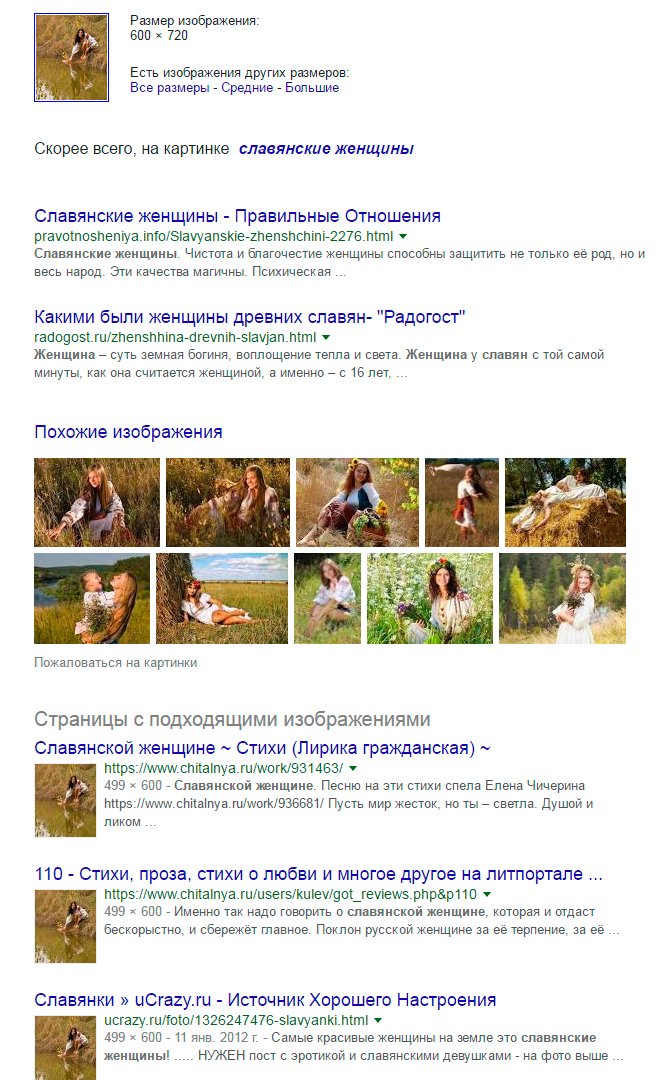Open 'Славянские женщины - Правильные Отношения' result

click(x=238, y=216)
